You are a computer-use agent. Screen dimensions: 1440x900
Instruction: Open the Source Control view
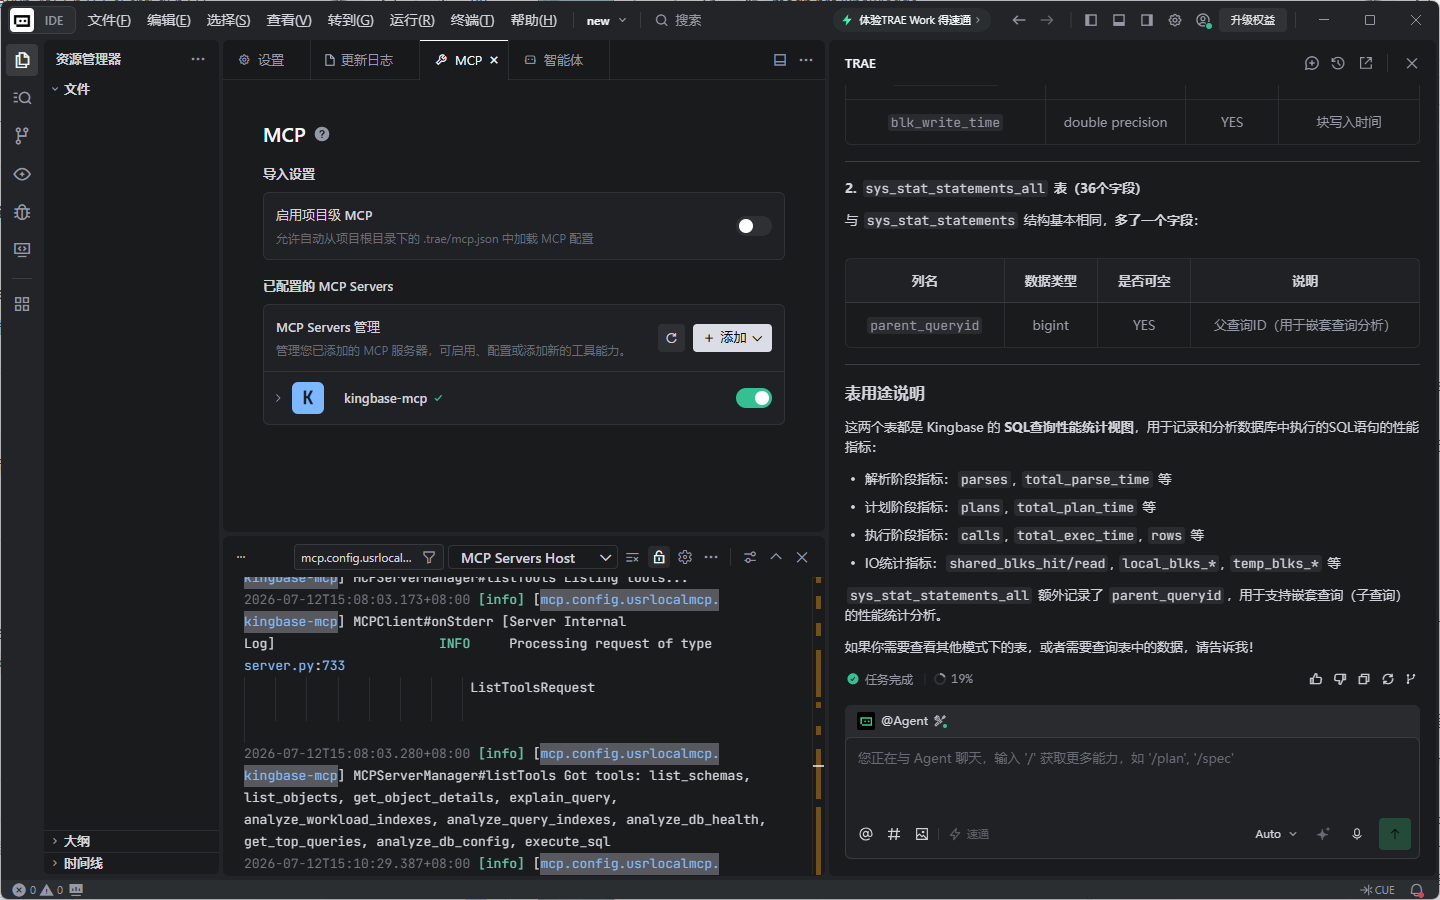pos(22,136)
